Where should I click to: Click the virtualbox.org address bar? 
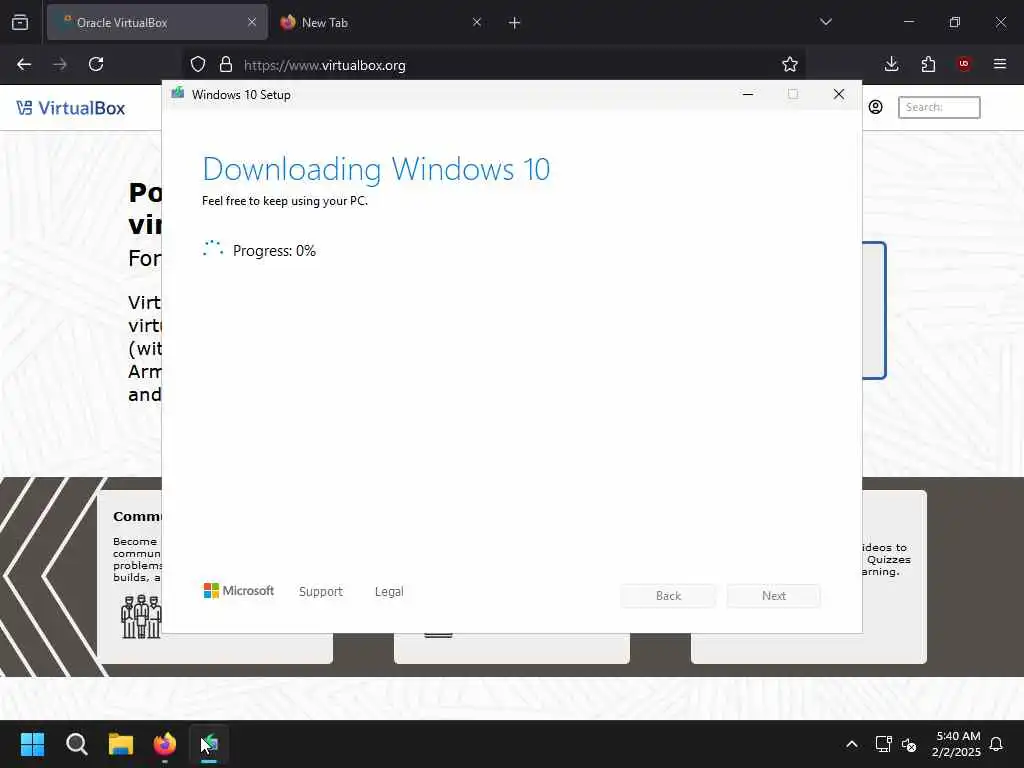coord(496,65)
